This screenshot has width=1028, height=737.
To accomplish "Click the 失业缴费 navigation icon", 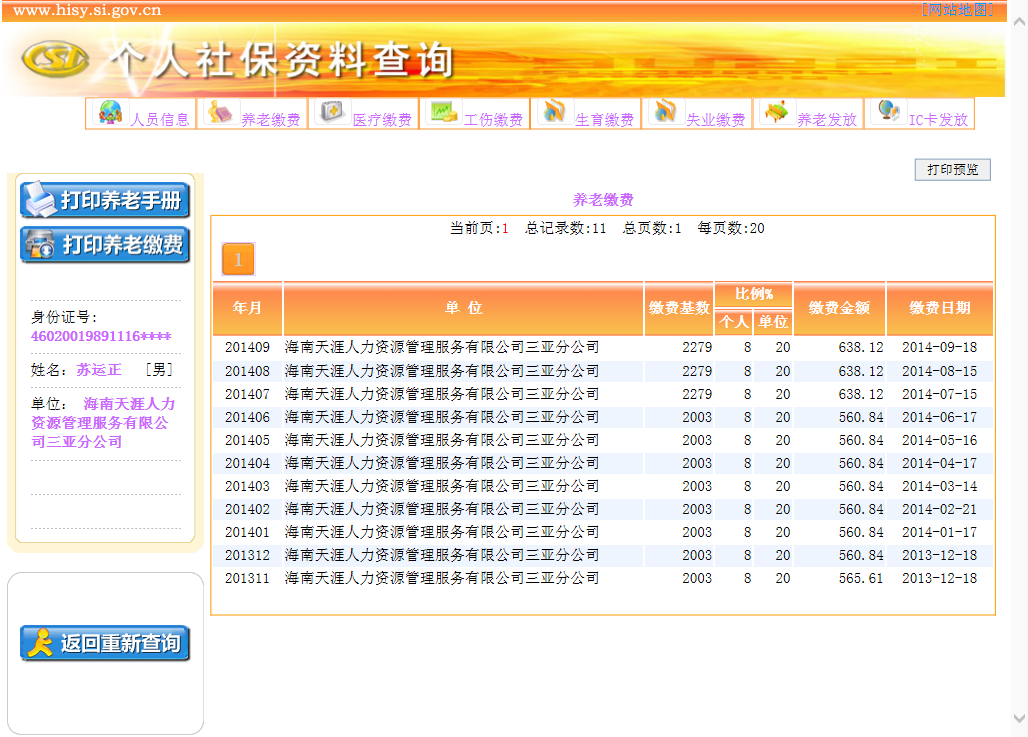I will pyautogui.click(x=665, y=113).
